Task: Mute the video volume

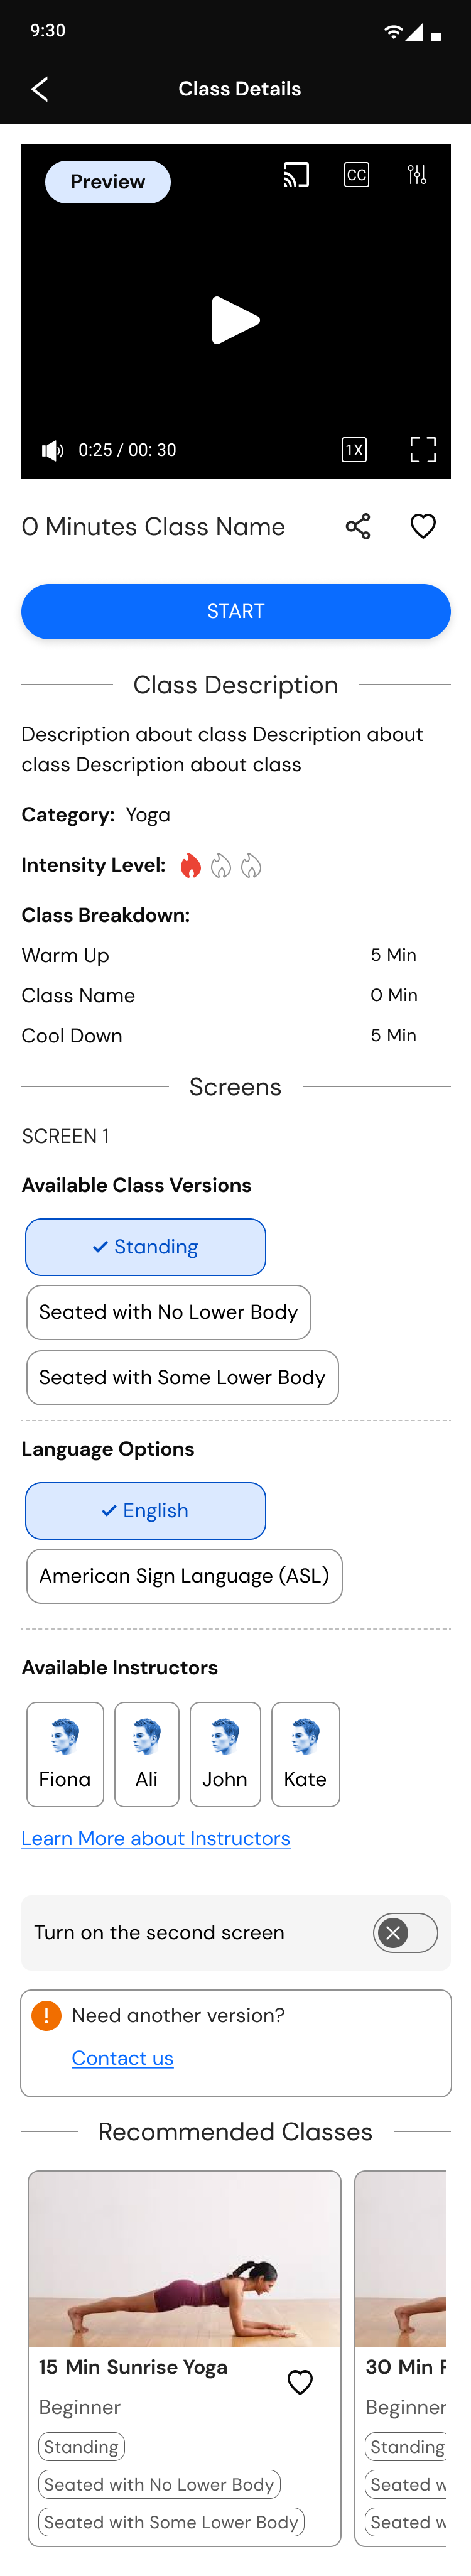Action: [52, 450]
